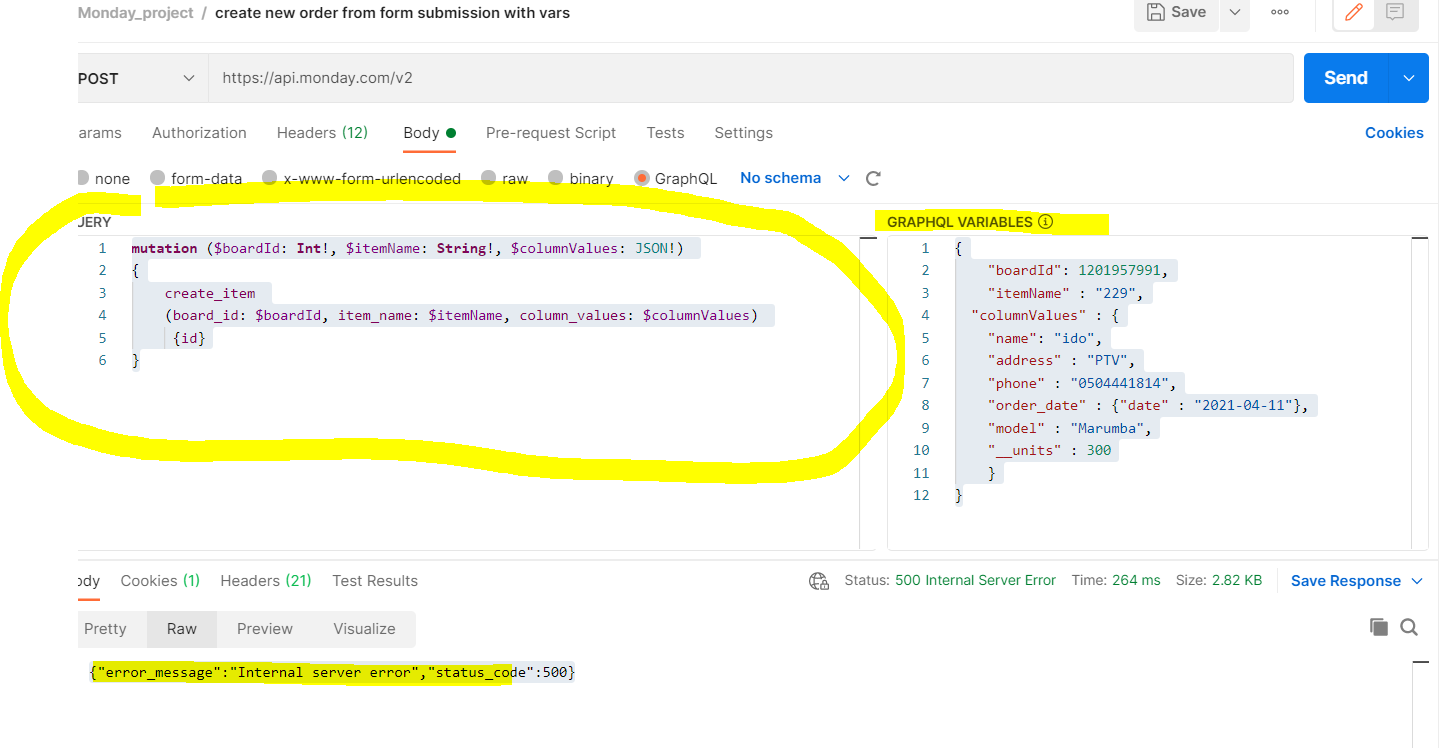Click the "name": "ido" line
Screen dimensions: 1449x748
pos(1044,338)
